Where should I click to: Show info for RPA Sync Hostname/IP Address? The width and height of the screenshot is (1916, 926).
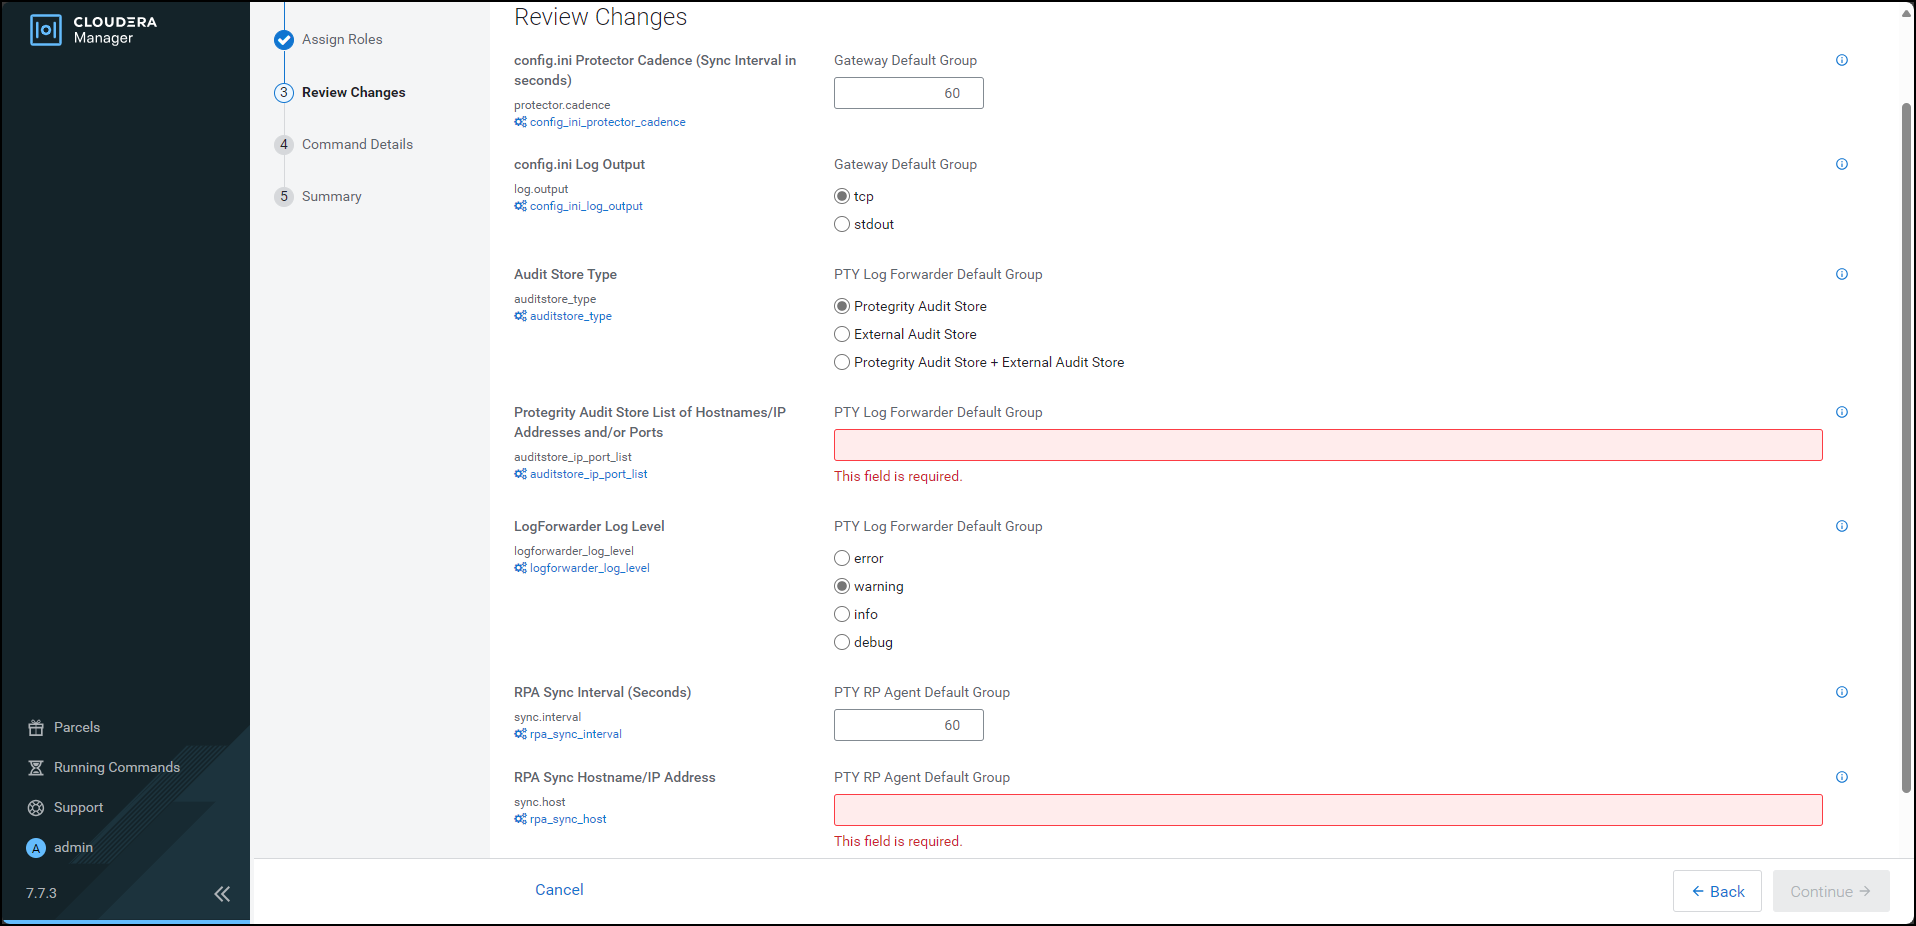pos(1841,777)
